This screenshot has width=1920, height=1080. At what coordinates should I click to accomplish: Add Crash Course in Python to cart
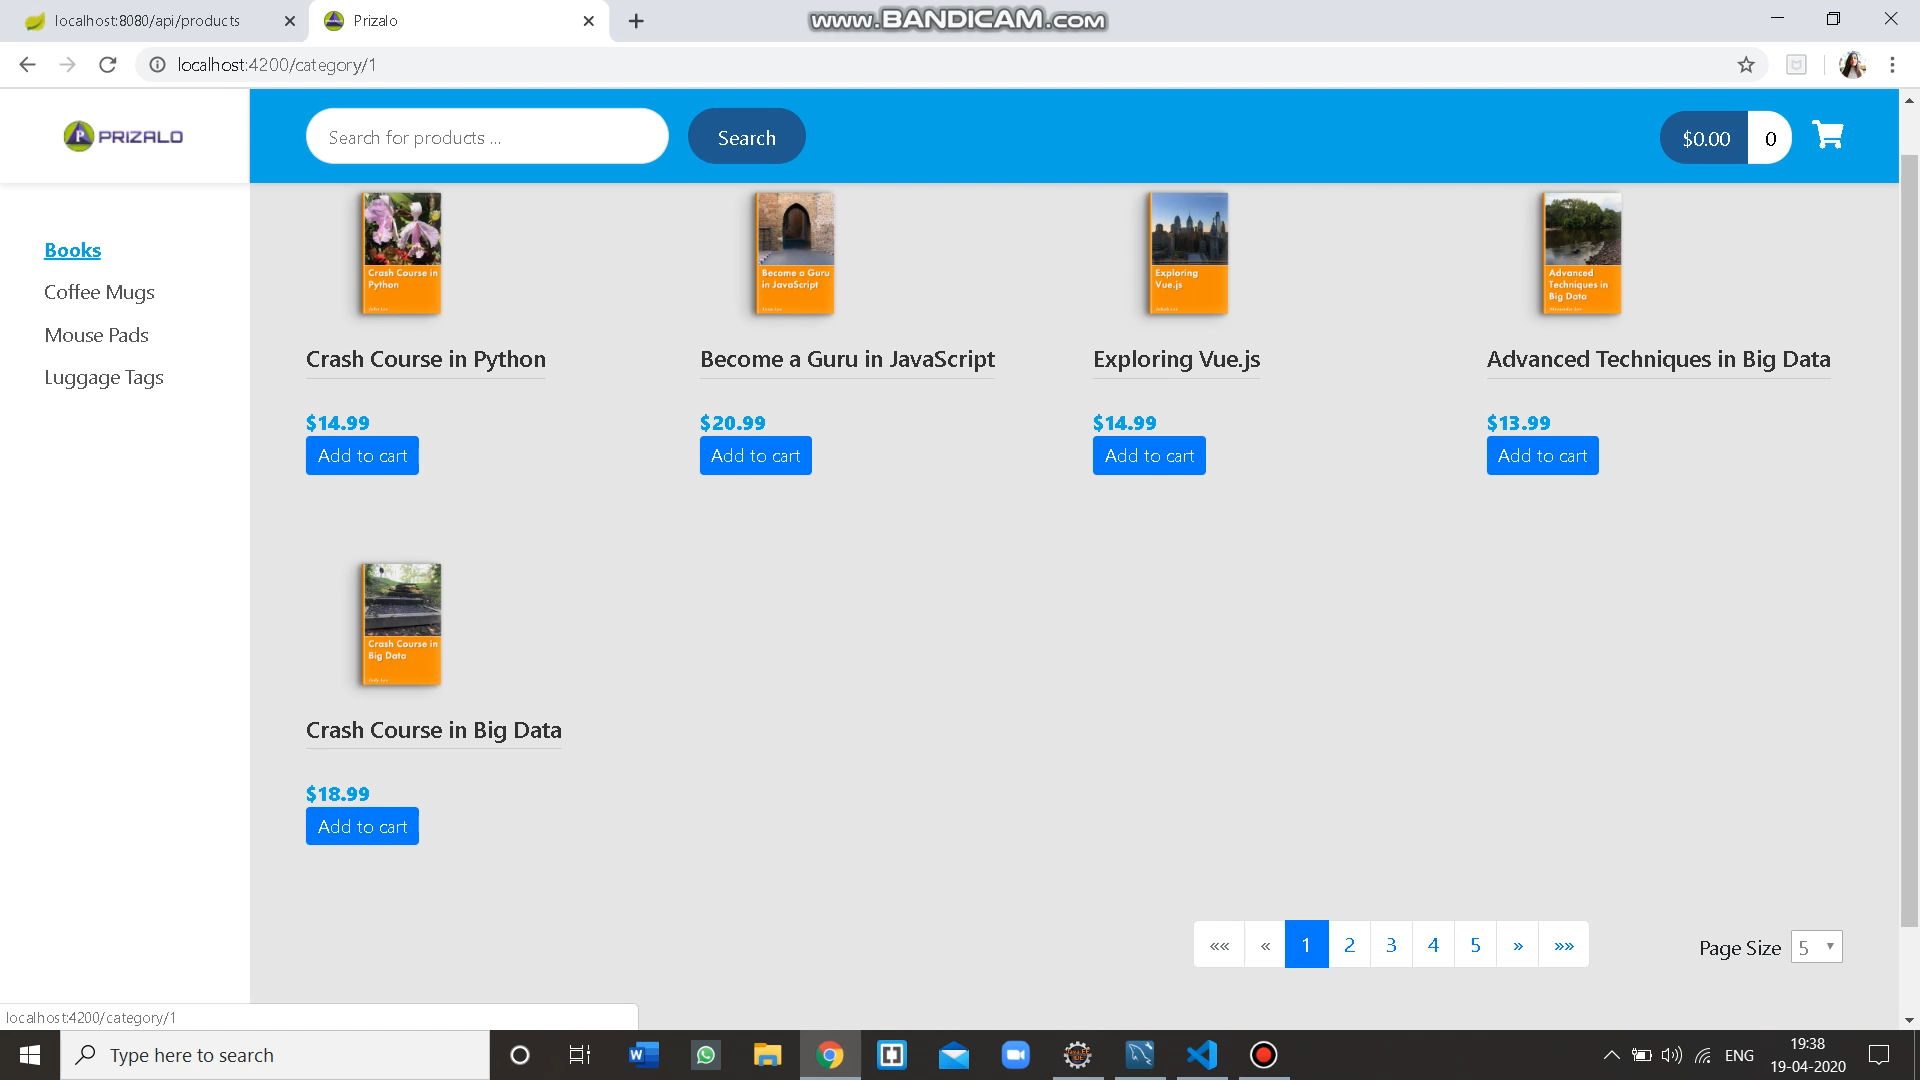(361, 455)
